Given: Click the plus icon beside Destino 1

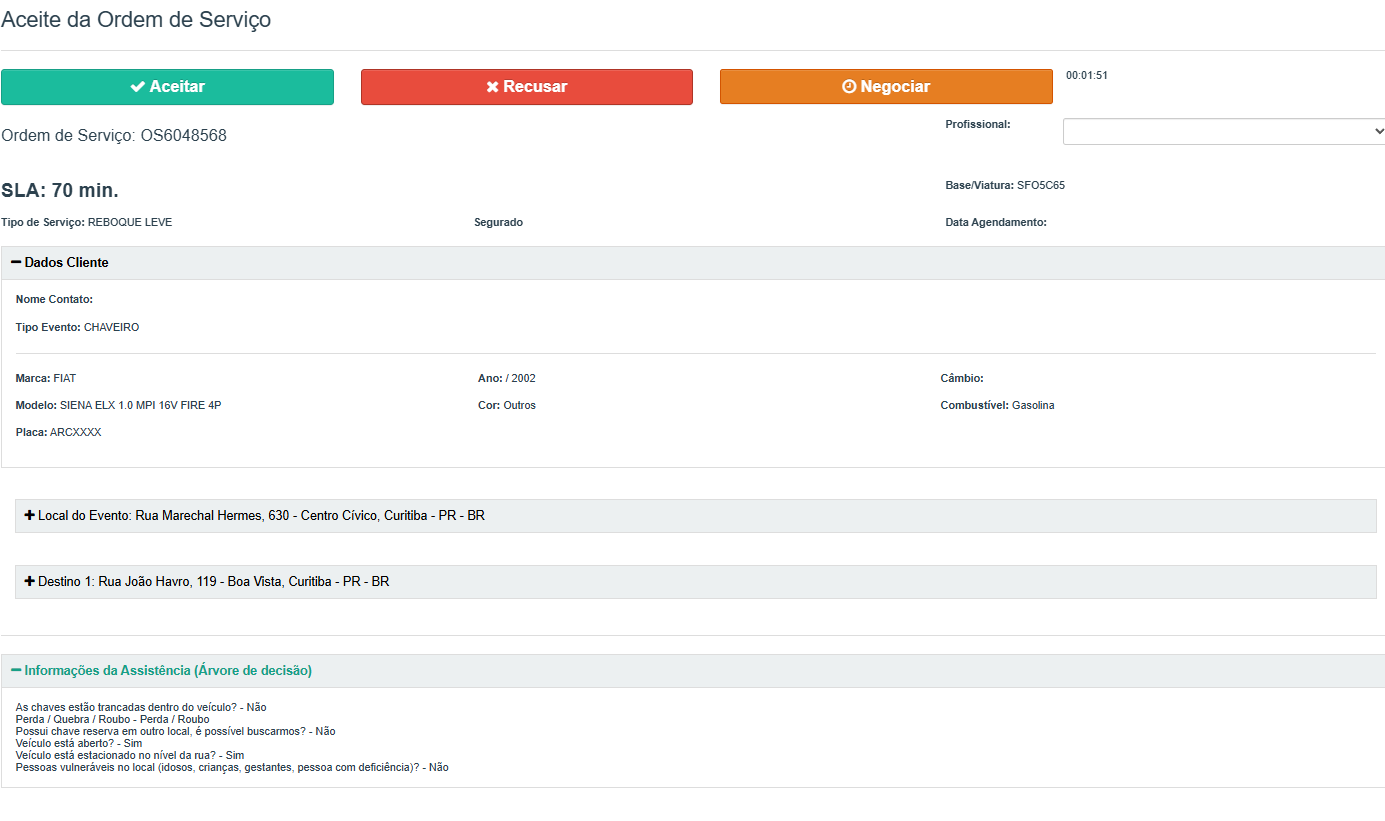Looking at the screenshot, I should 30,581.
